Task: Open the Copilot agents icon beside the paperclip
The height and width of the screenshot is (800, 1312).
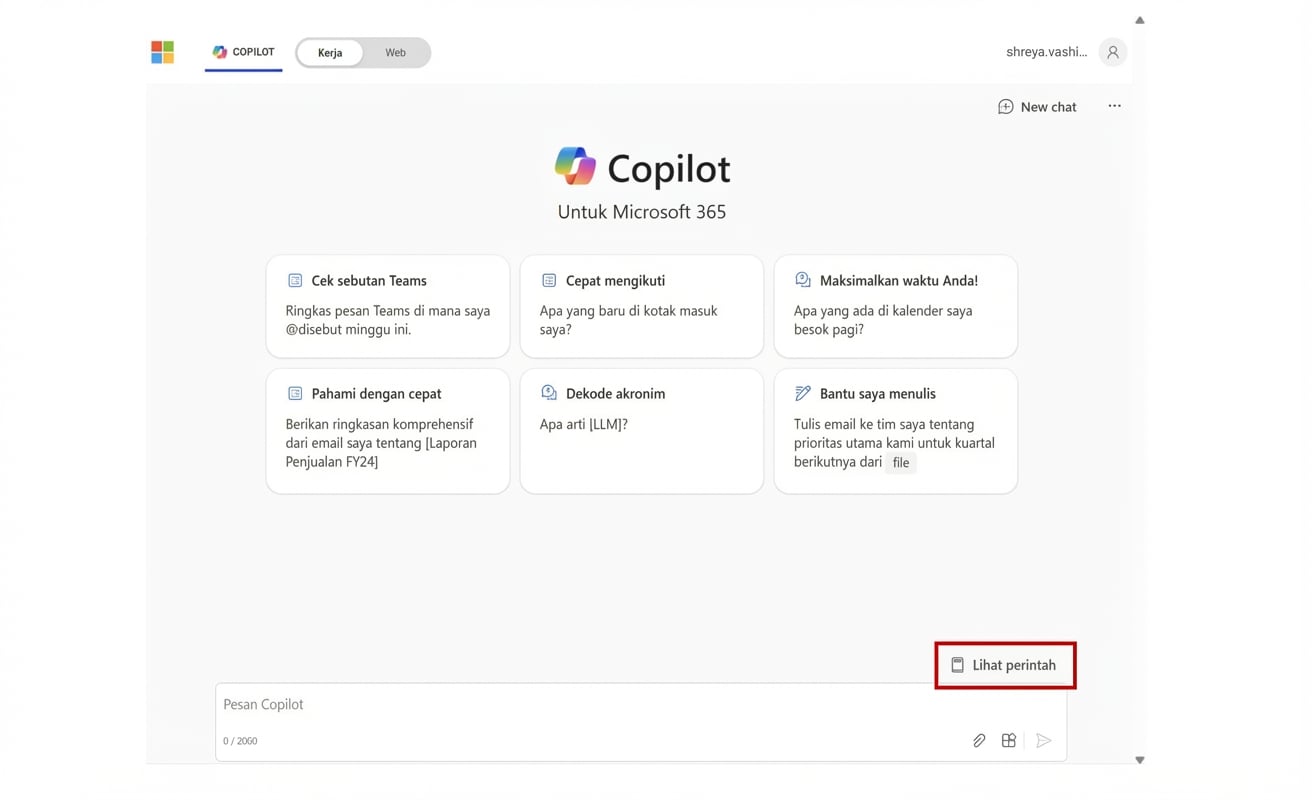Action: [1008, 740]
